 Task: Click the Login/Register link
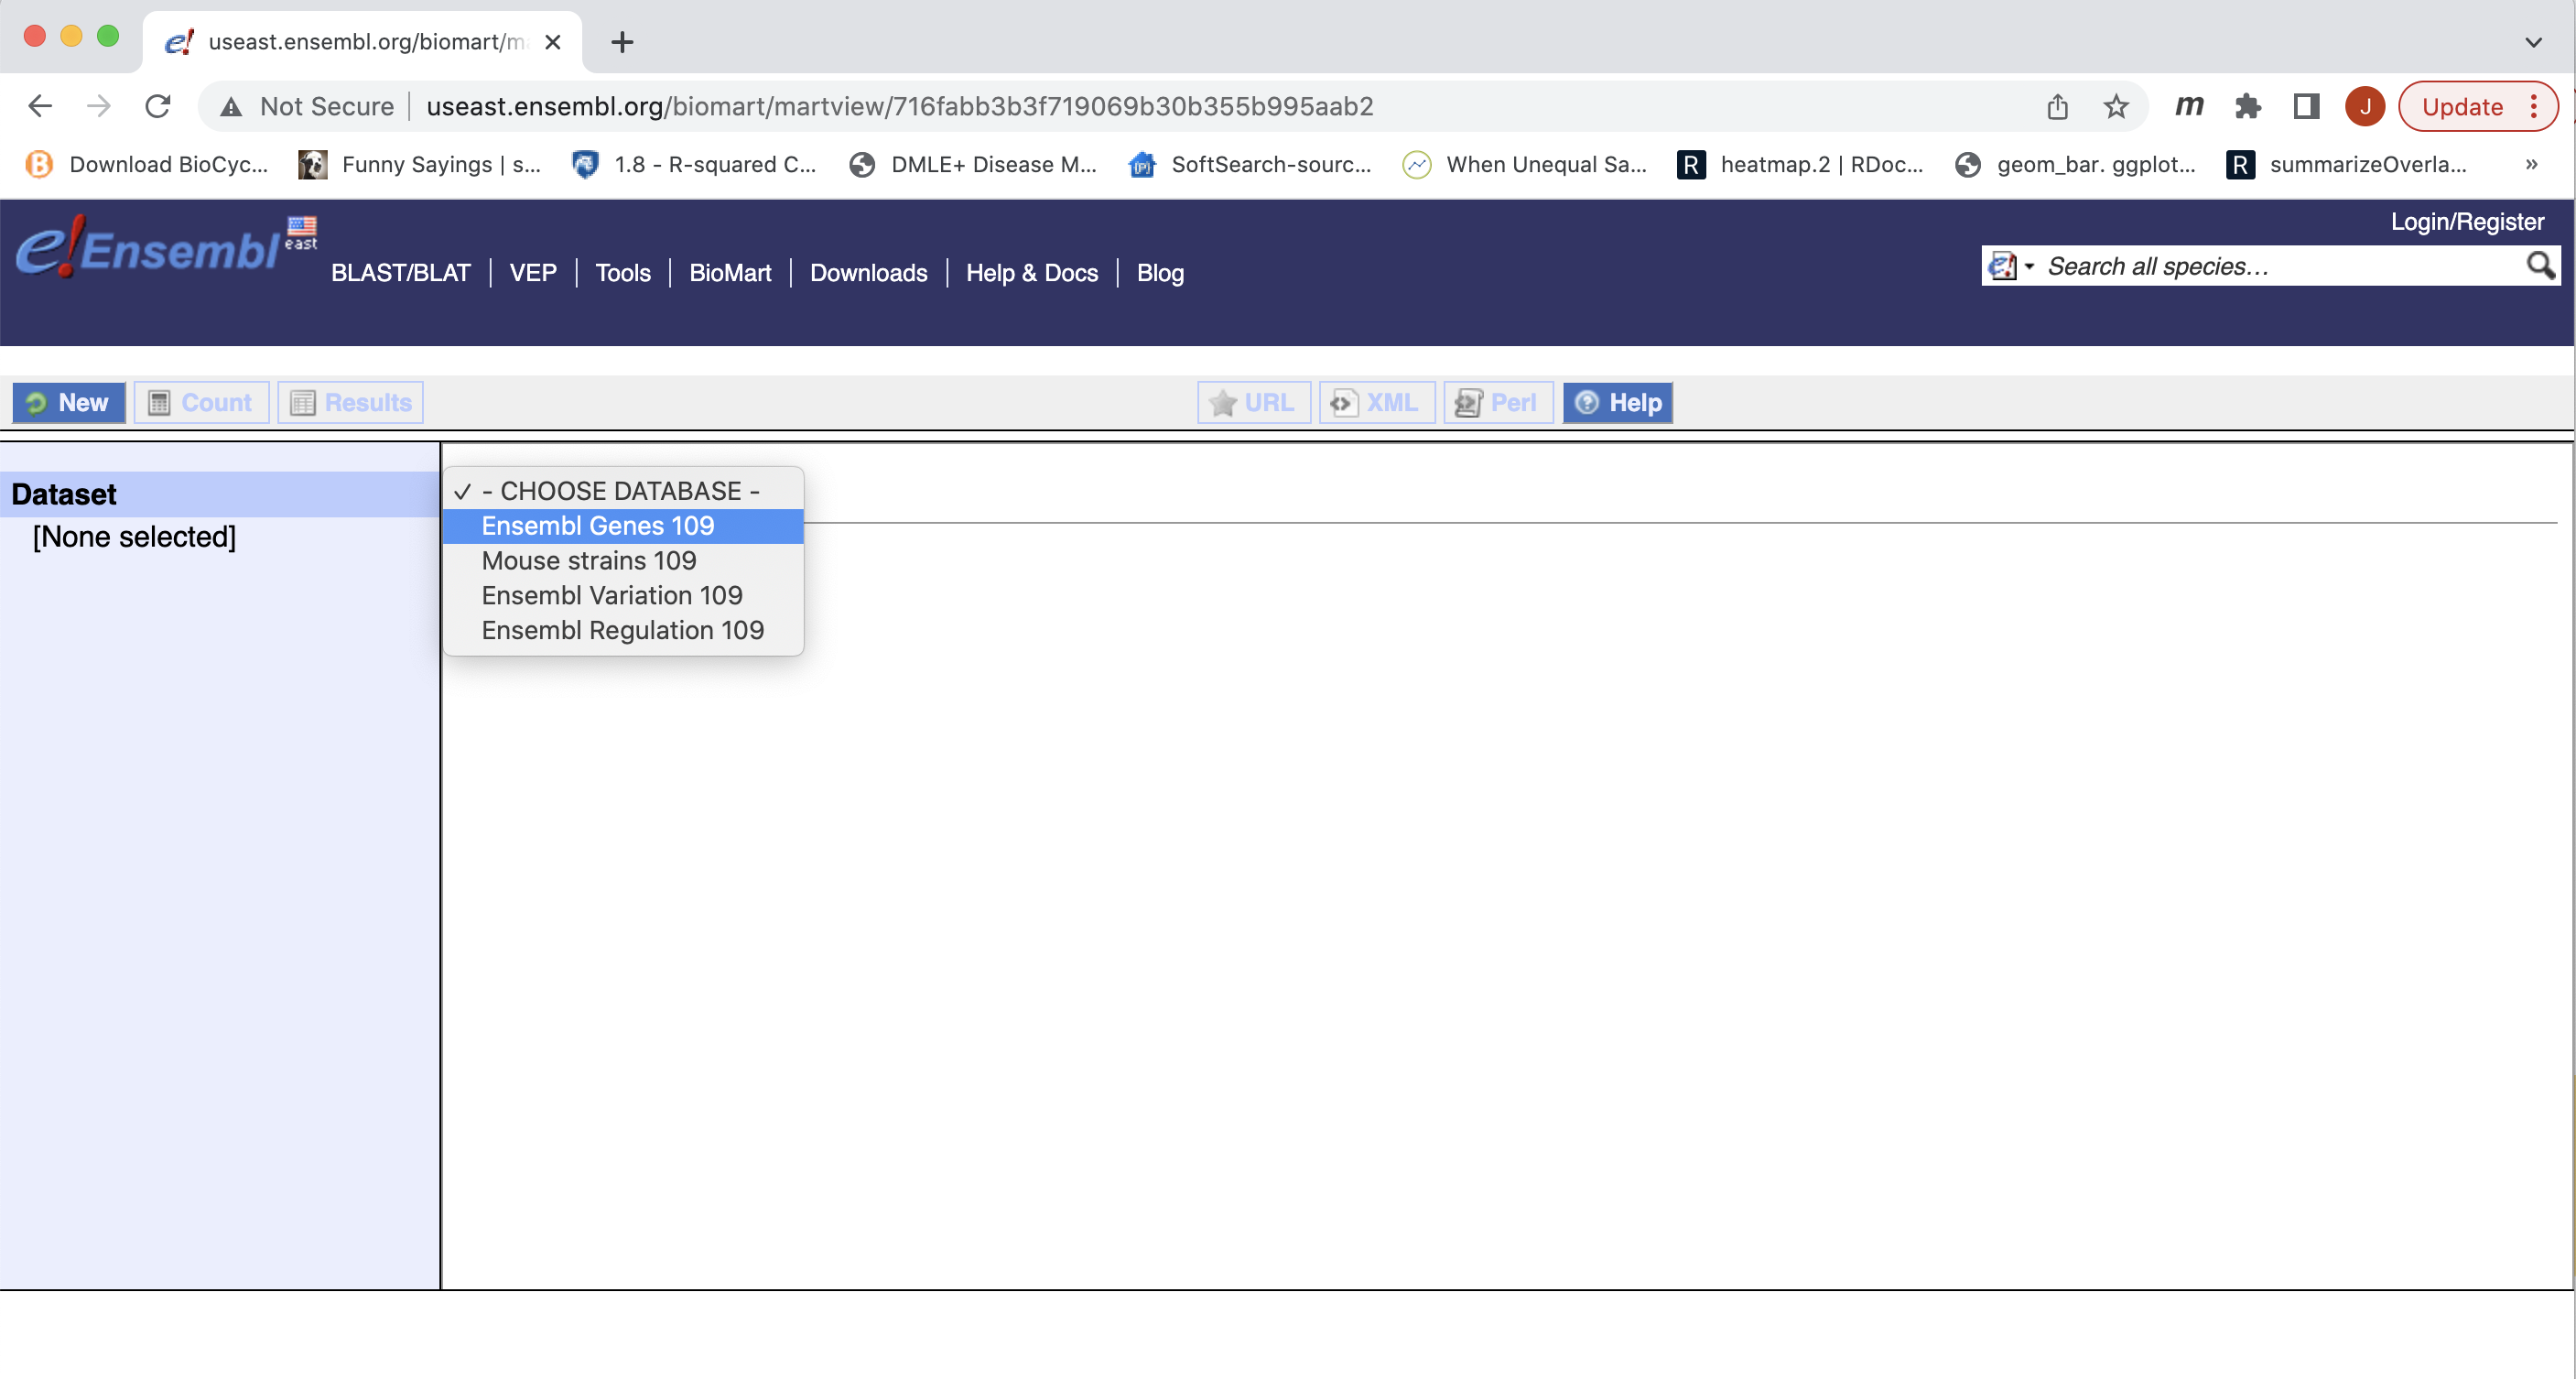click(x=2467, y=222)
